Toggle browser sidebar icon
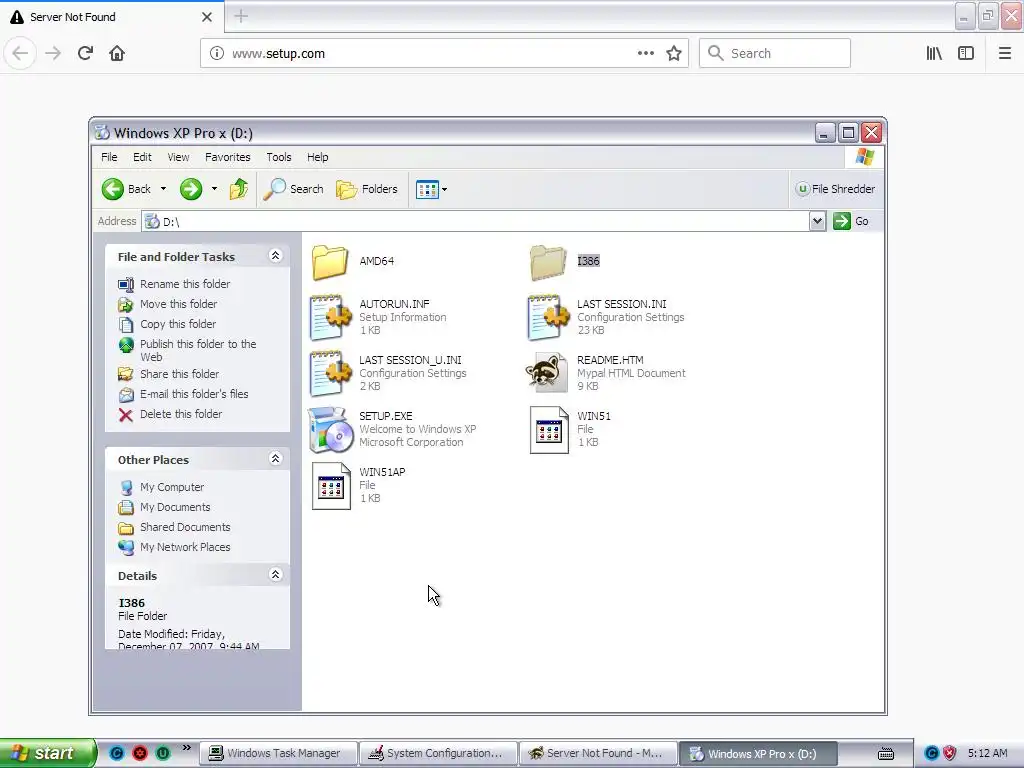The height and width of the screenshot is (768, 1024). point(966,54)
